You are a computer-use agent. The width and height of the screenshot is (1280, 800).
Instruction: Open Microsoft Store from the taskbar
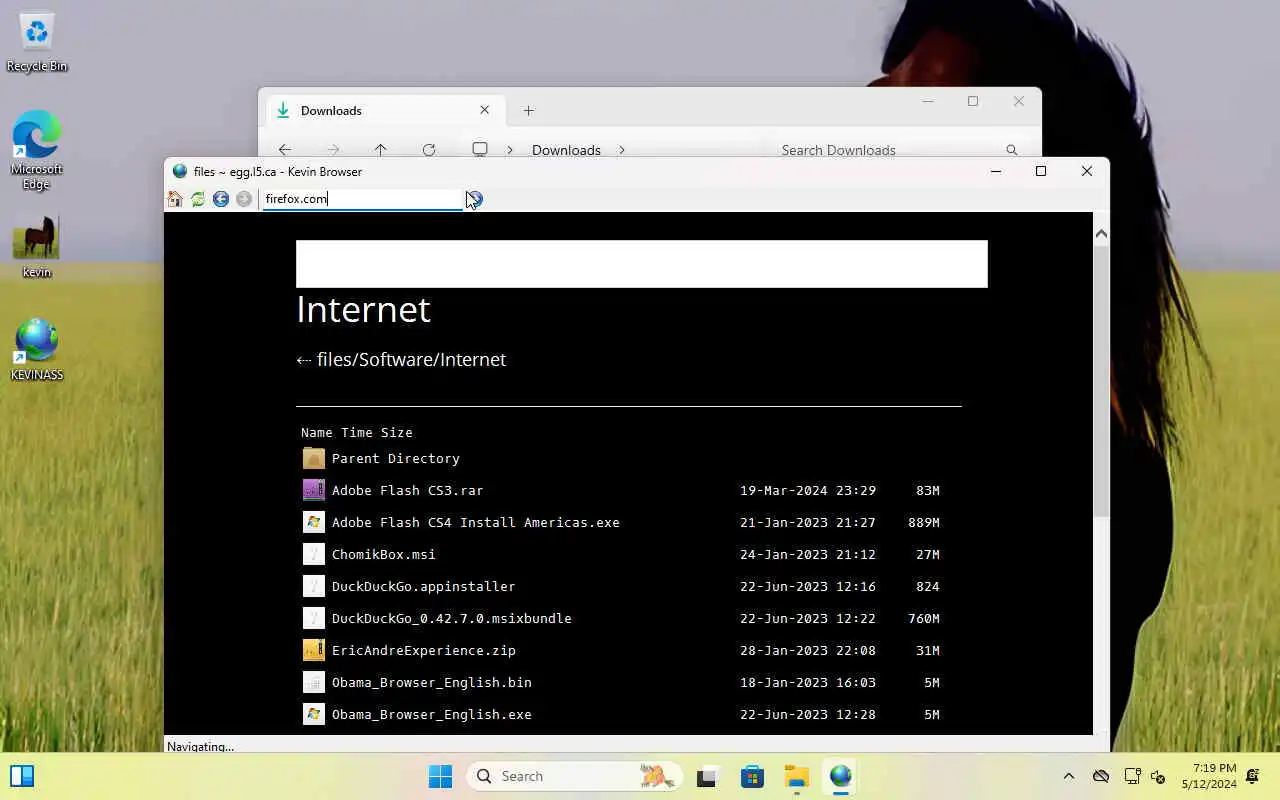tap(752, 776)
